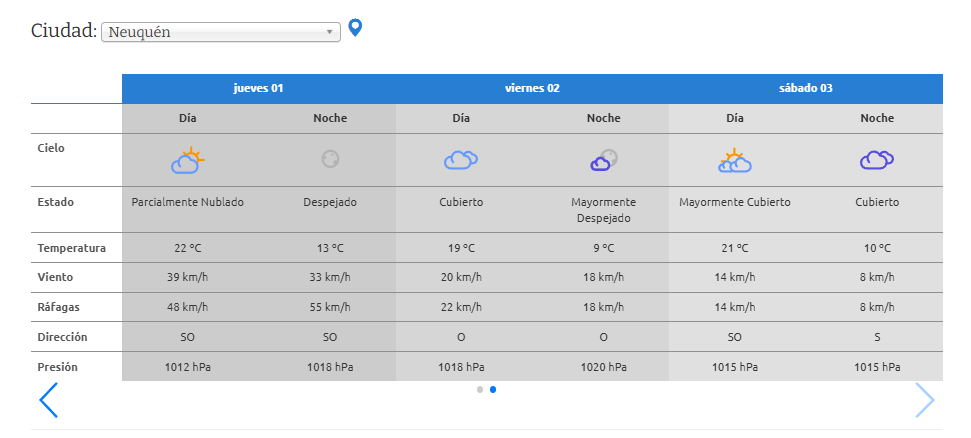Click the right next arrow
The width and height of the screenshot is (971, 438).
(x=925, y=400)
